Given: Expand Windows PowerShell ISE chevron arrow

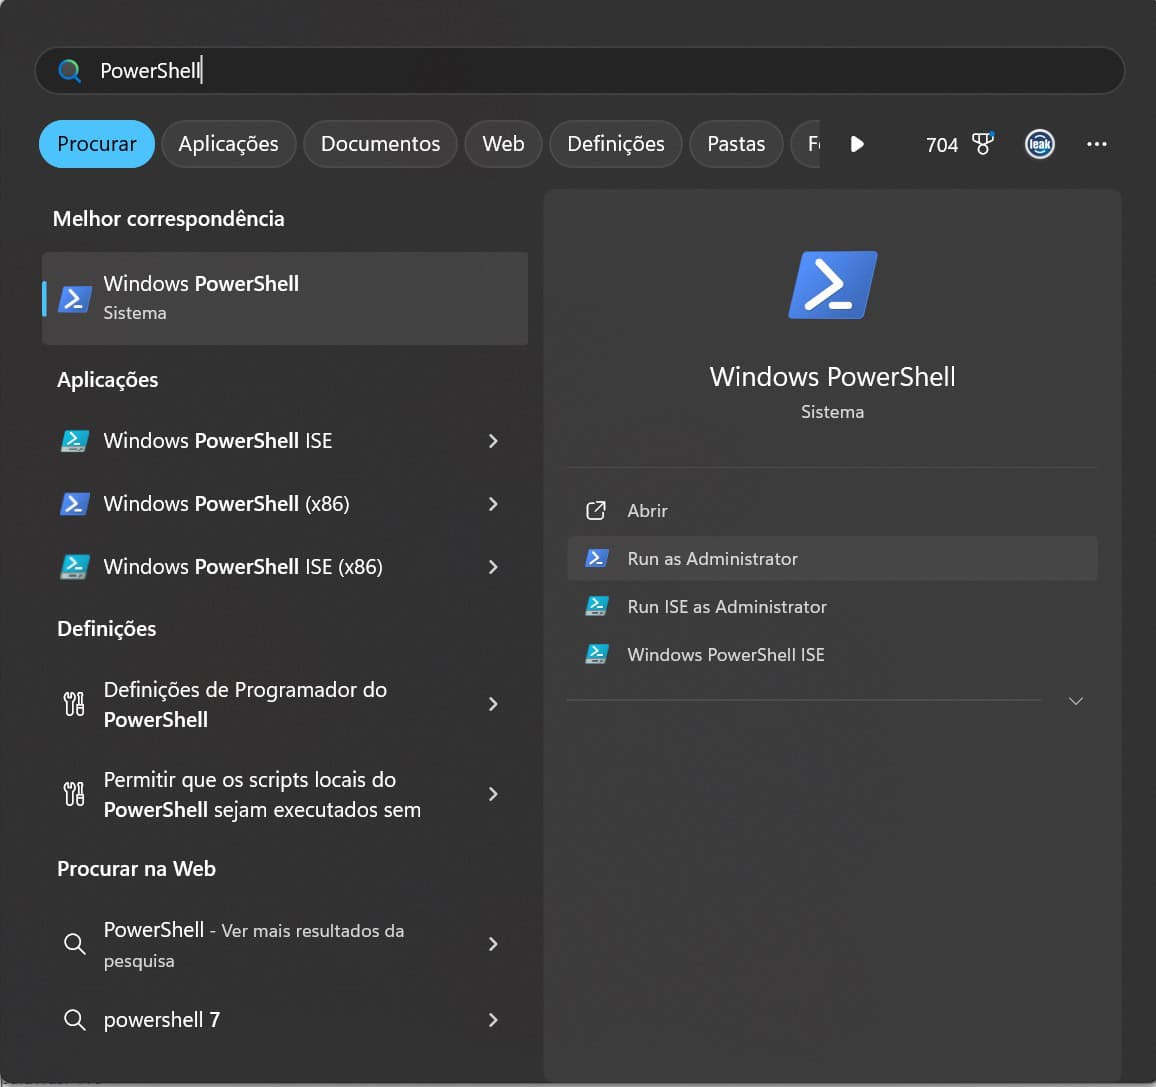Looking at the screenshot, I should tap(493, 441).
